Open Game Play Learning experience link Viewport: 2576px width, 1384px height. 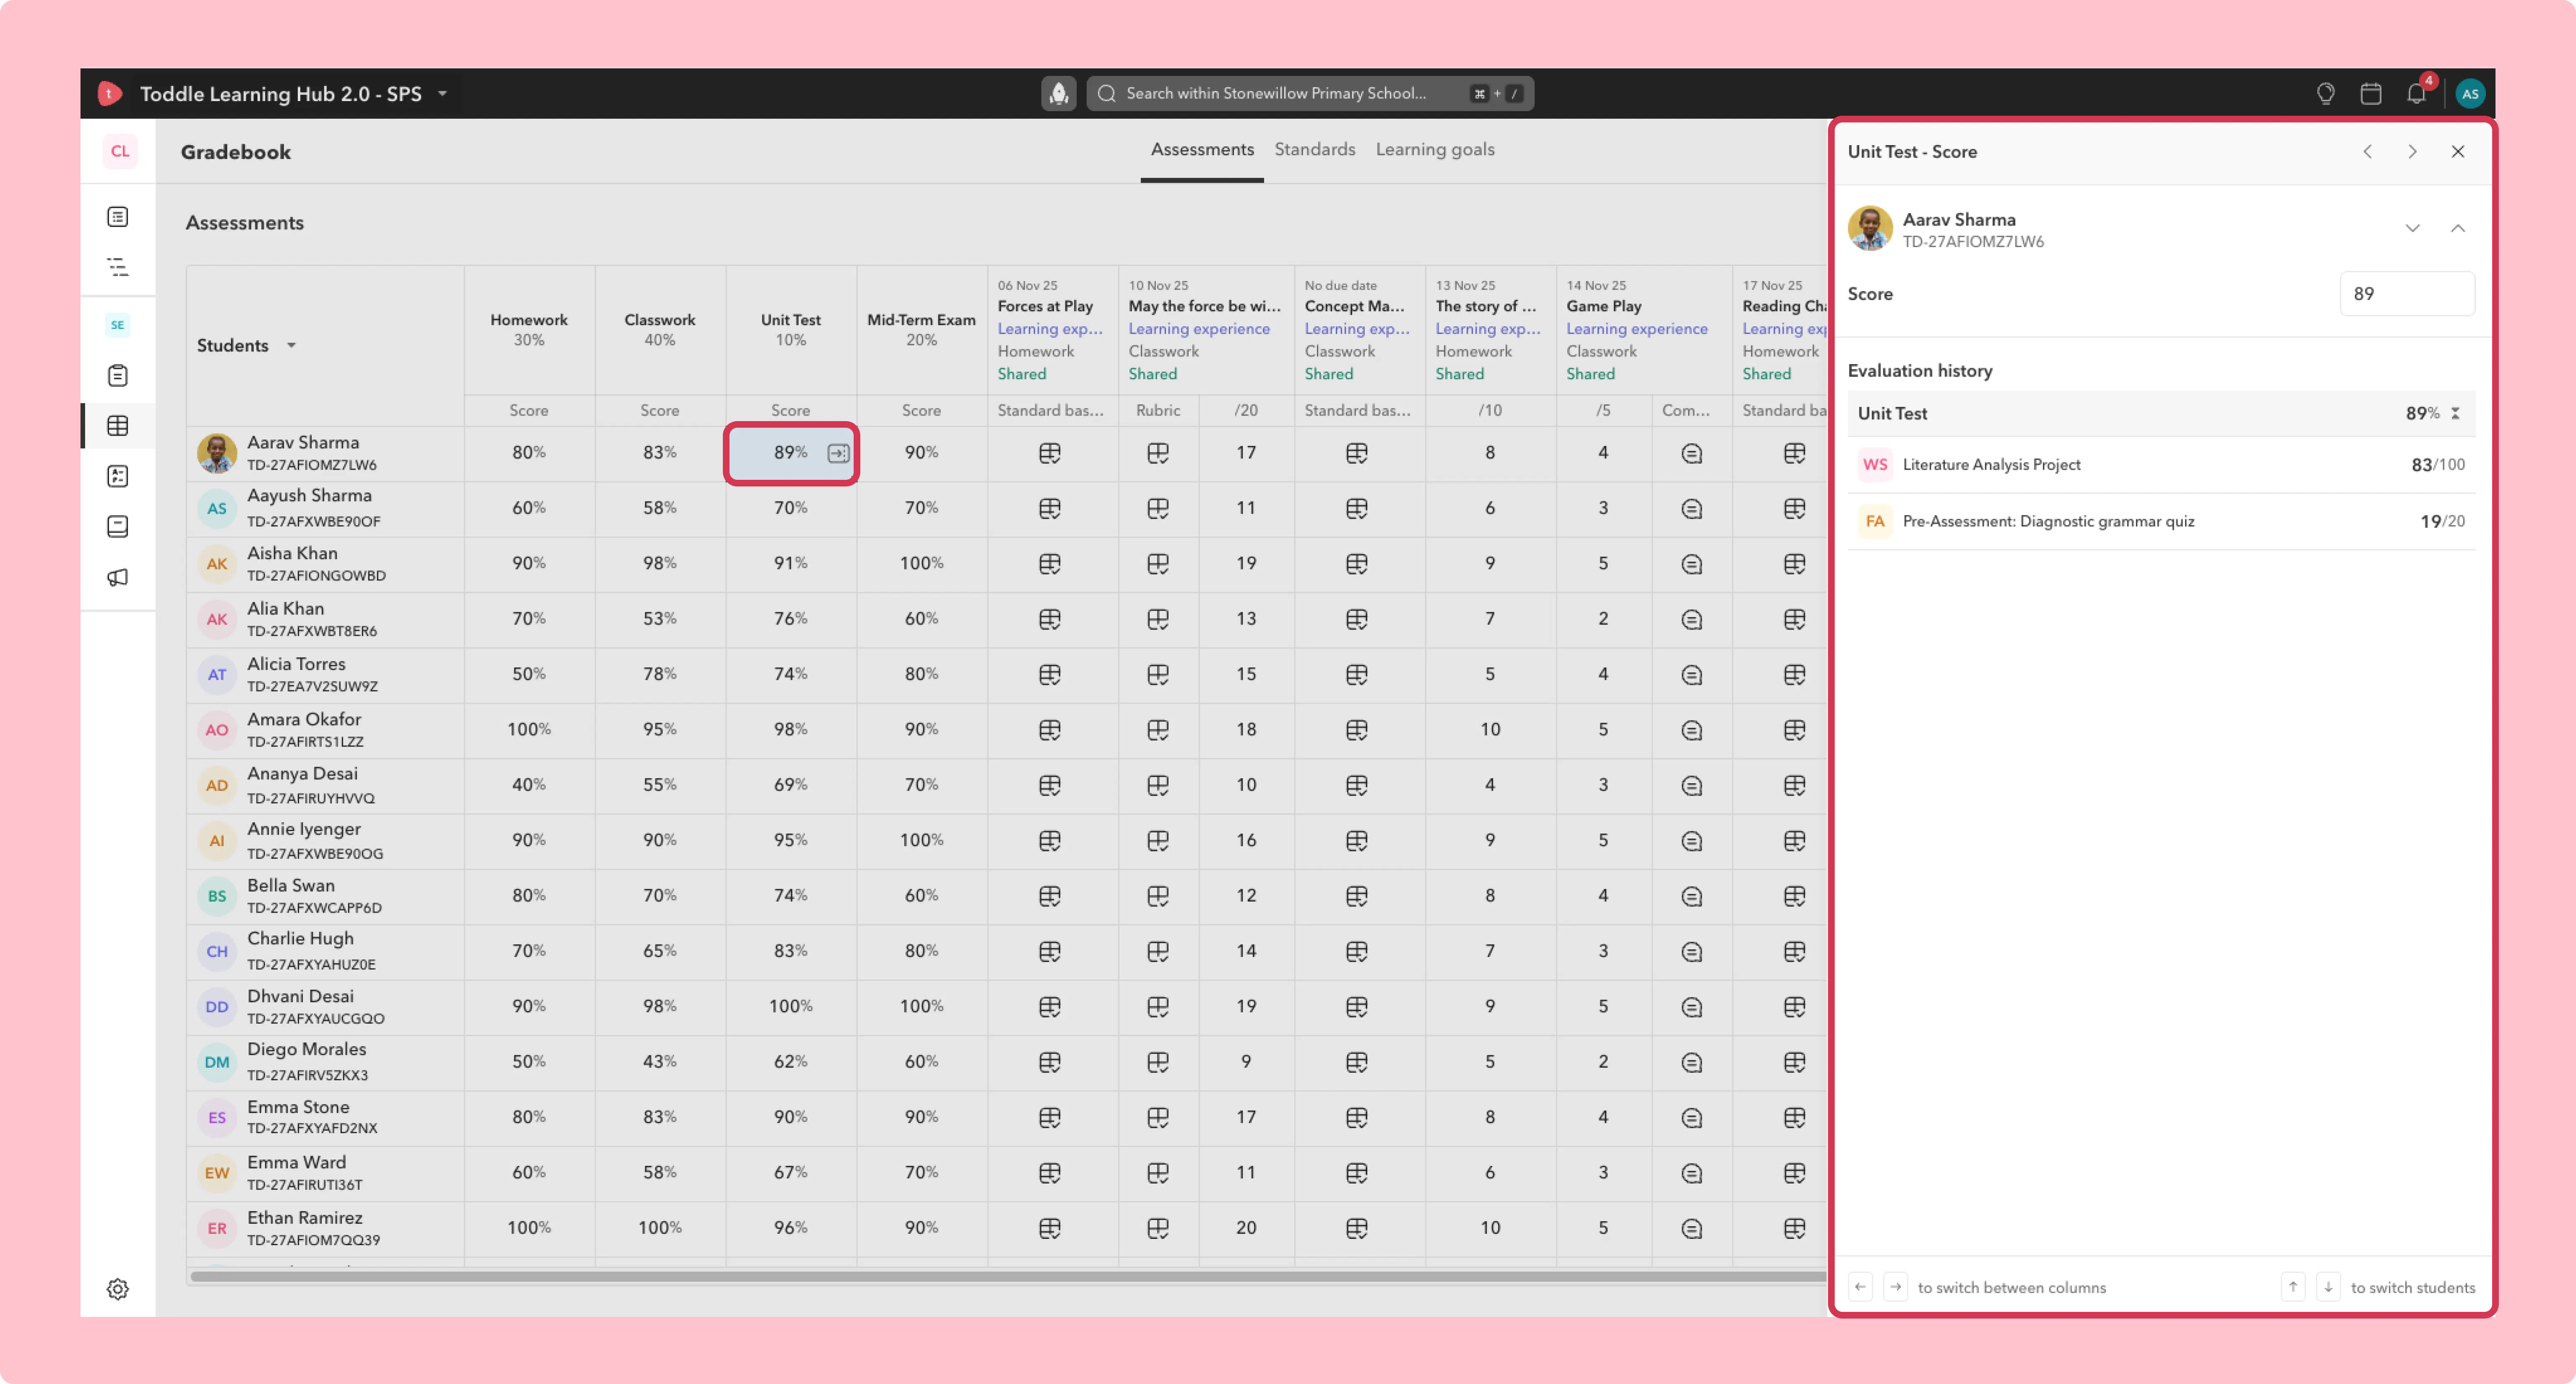point(1637,329)
